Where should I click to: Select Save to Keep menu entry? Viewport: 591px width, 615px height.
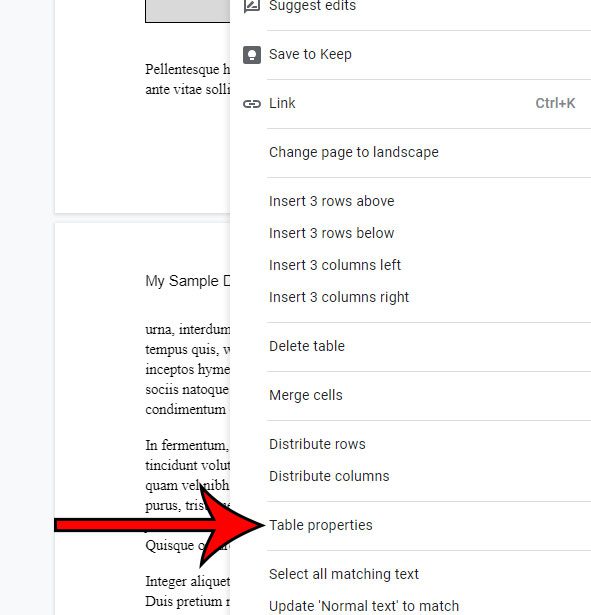pyautogui.click(x=310, y=55)
